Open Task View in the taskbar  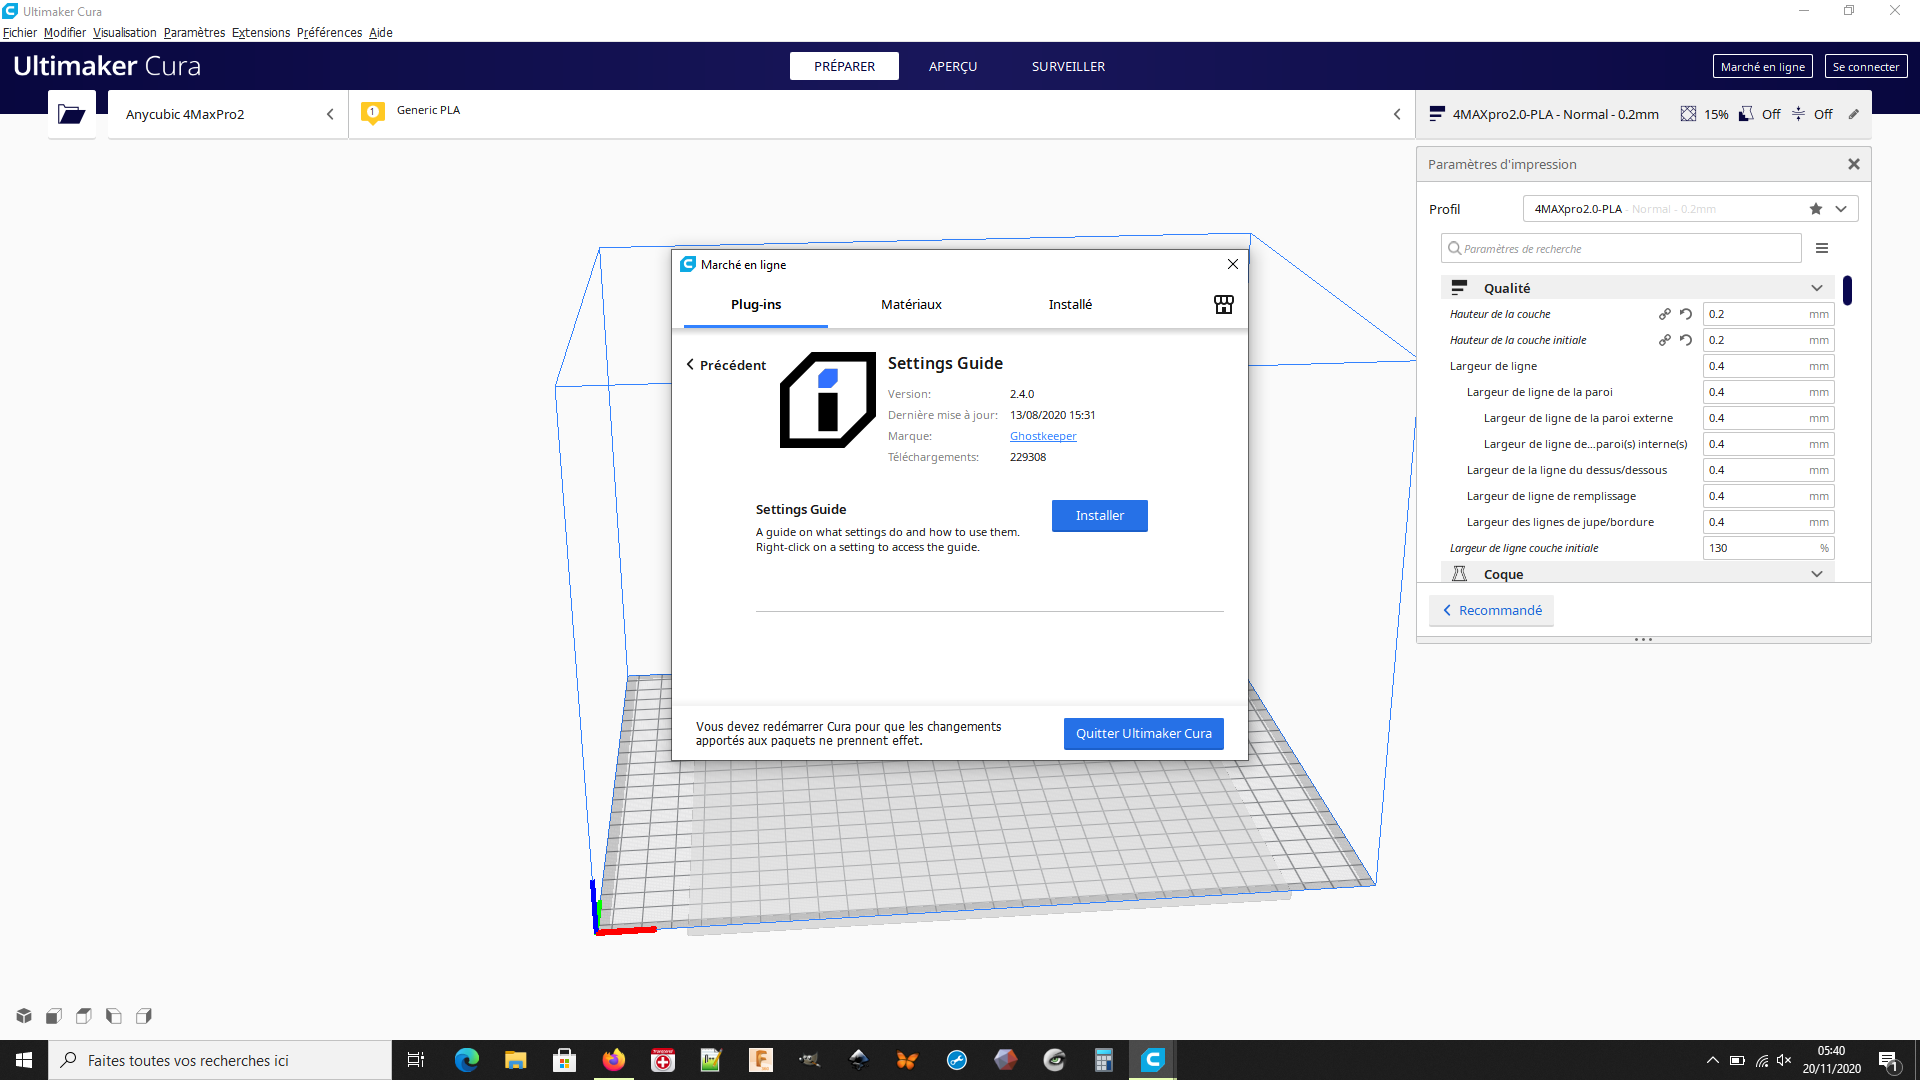[416, 1060]
